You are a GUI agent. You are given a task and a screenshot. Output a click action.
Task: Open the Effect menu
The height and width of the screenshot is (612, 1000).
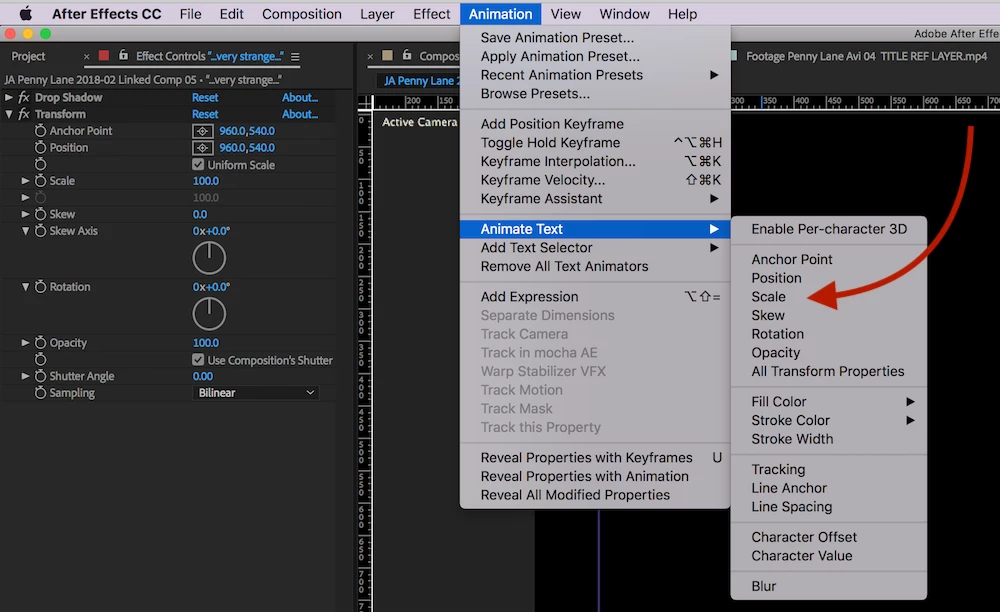tap(431, 13)
